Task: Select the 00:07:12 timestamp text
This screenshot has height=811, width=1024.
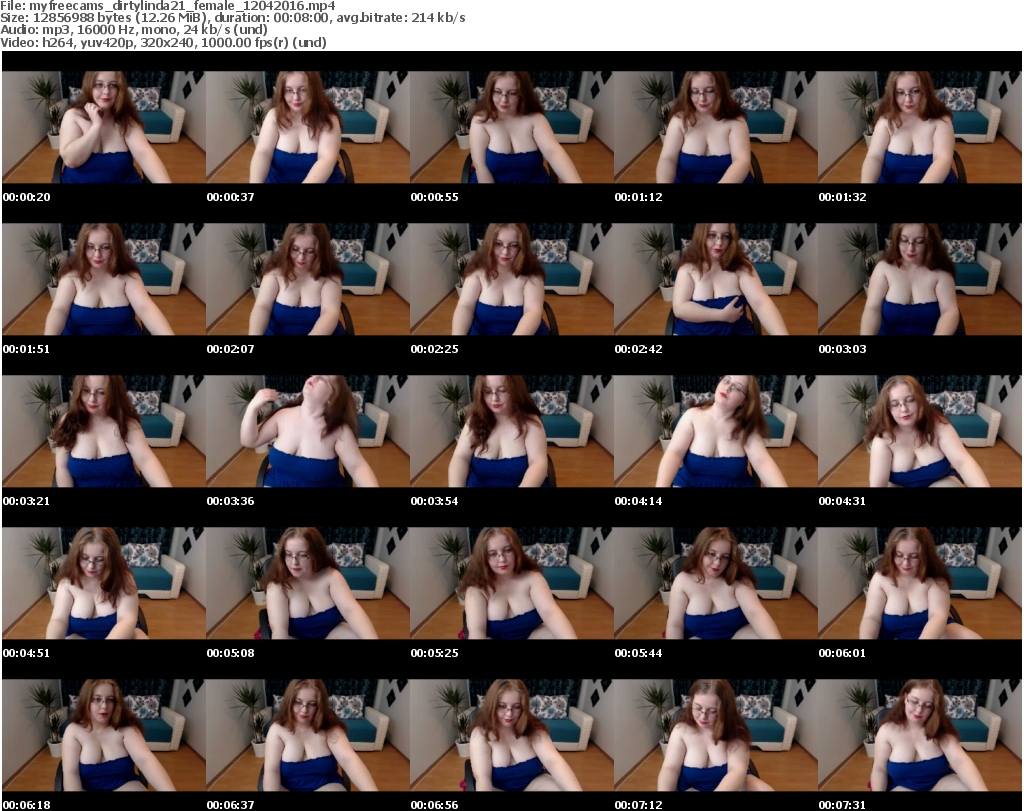Action: tap(638, 805)
